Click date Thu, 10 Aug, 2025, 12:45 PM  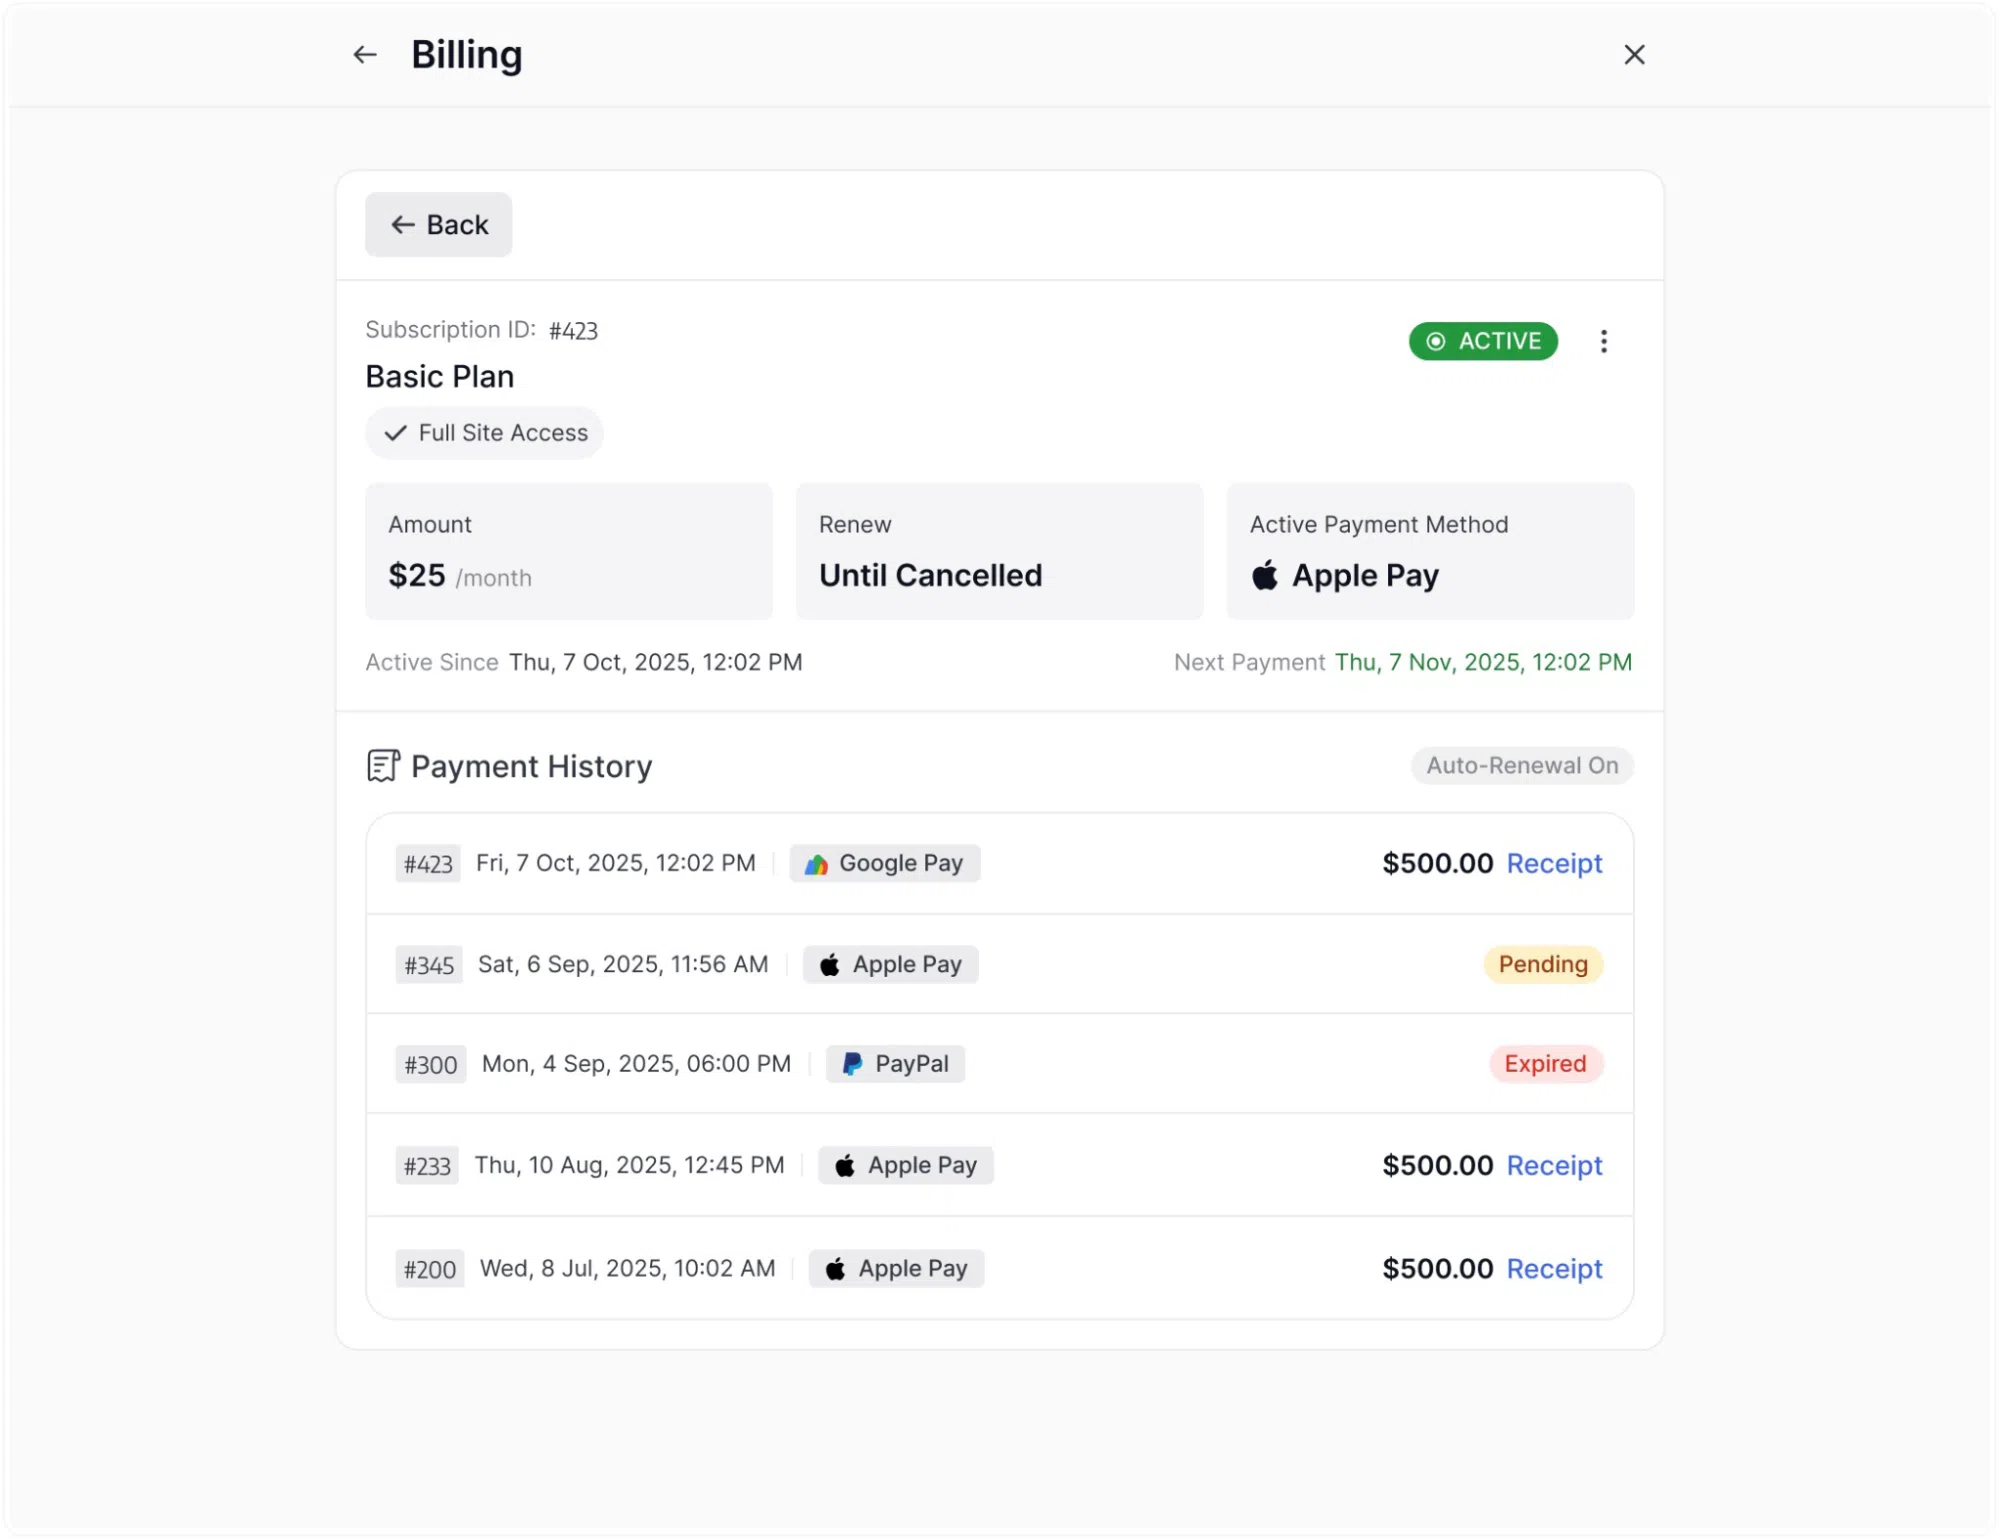[629, 1166]
